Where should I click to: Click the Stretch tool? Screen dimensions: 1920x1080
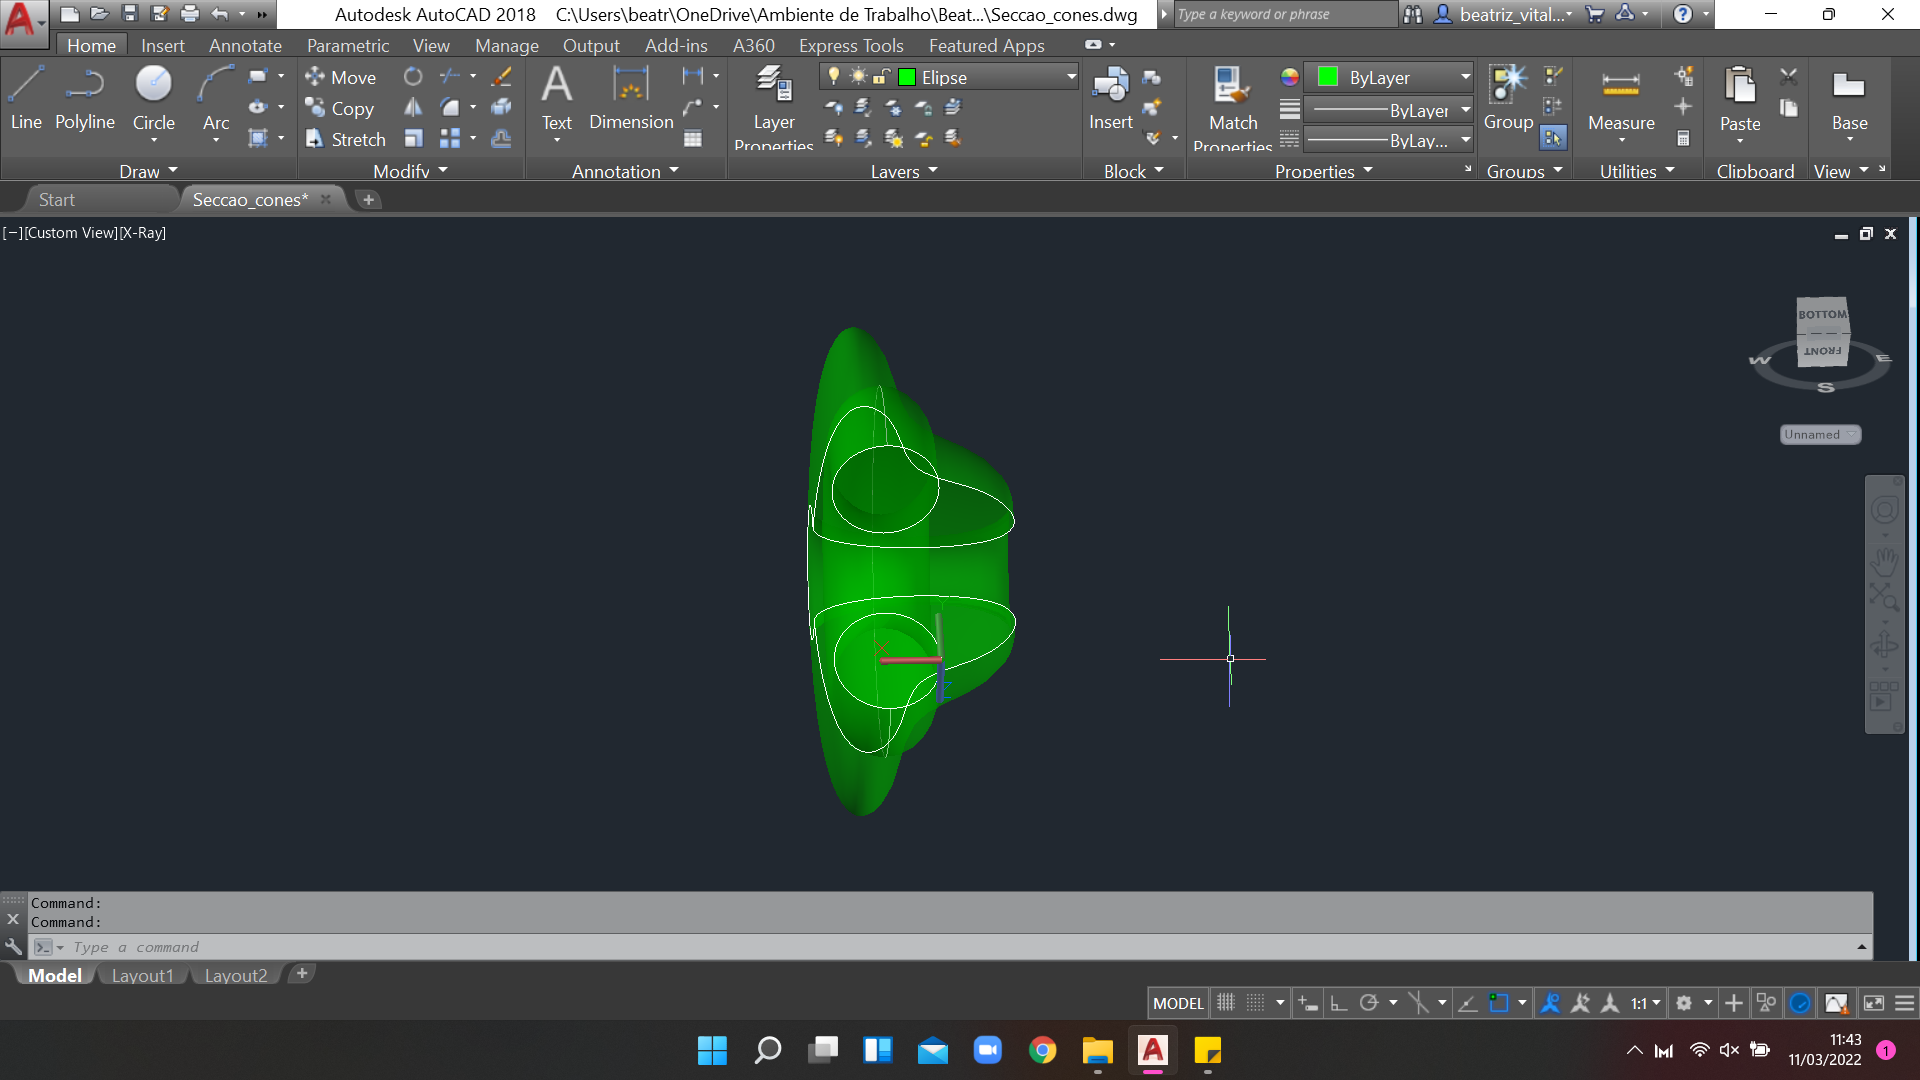coord(346,139)
